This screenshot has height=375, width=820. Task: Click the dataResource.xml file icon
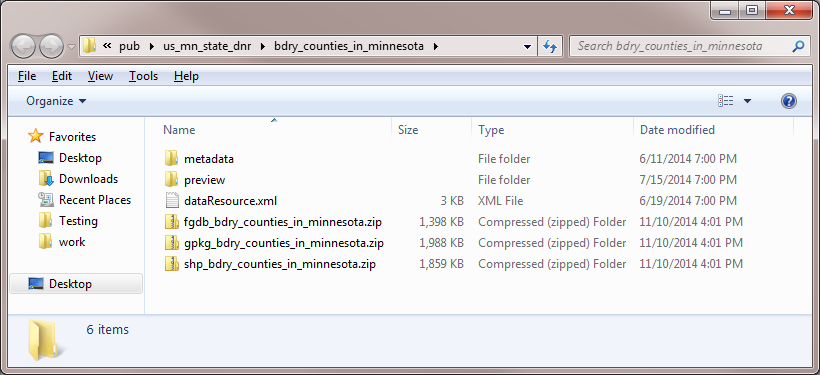(x=172, y=200)
